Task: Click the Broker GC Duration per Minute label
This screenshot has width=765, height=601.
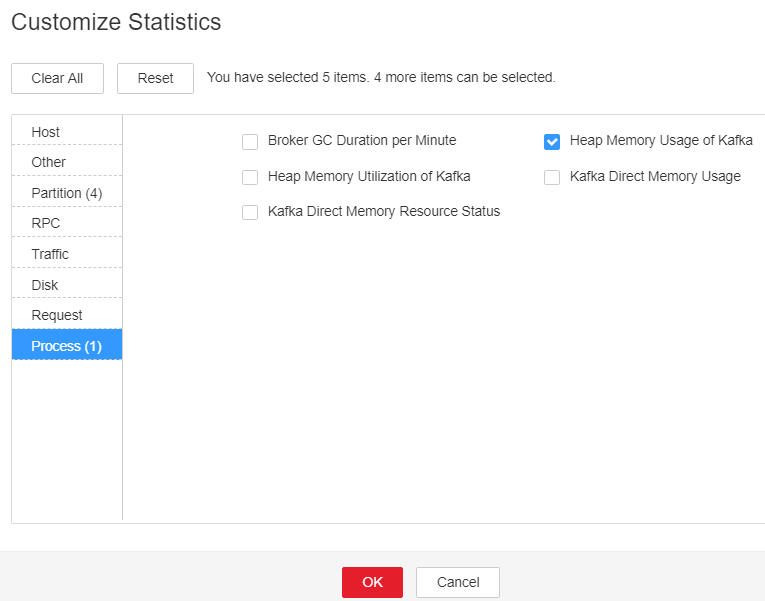Action: point(362,140)
